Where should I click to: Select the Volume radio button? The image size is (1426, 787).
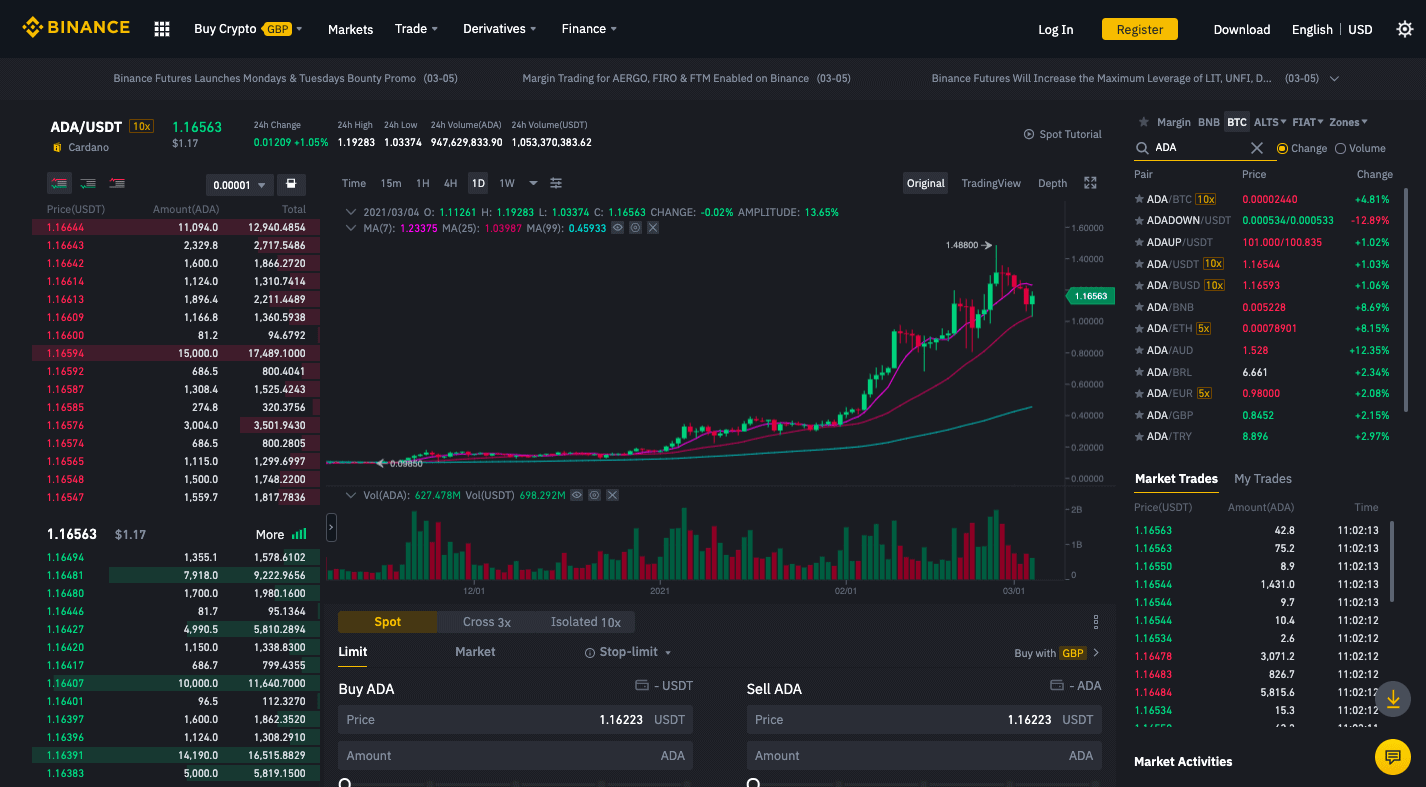(x=1340, y=148)
